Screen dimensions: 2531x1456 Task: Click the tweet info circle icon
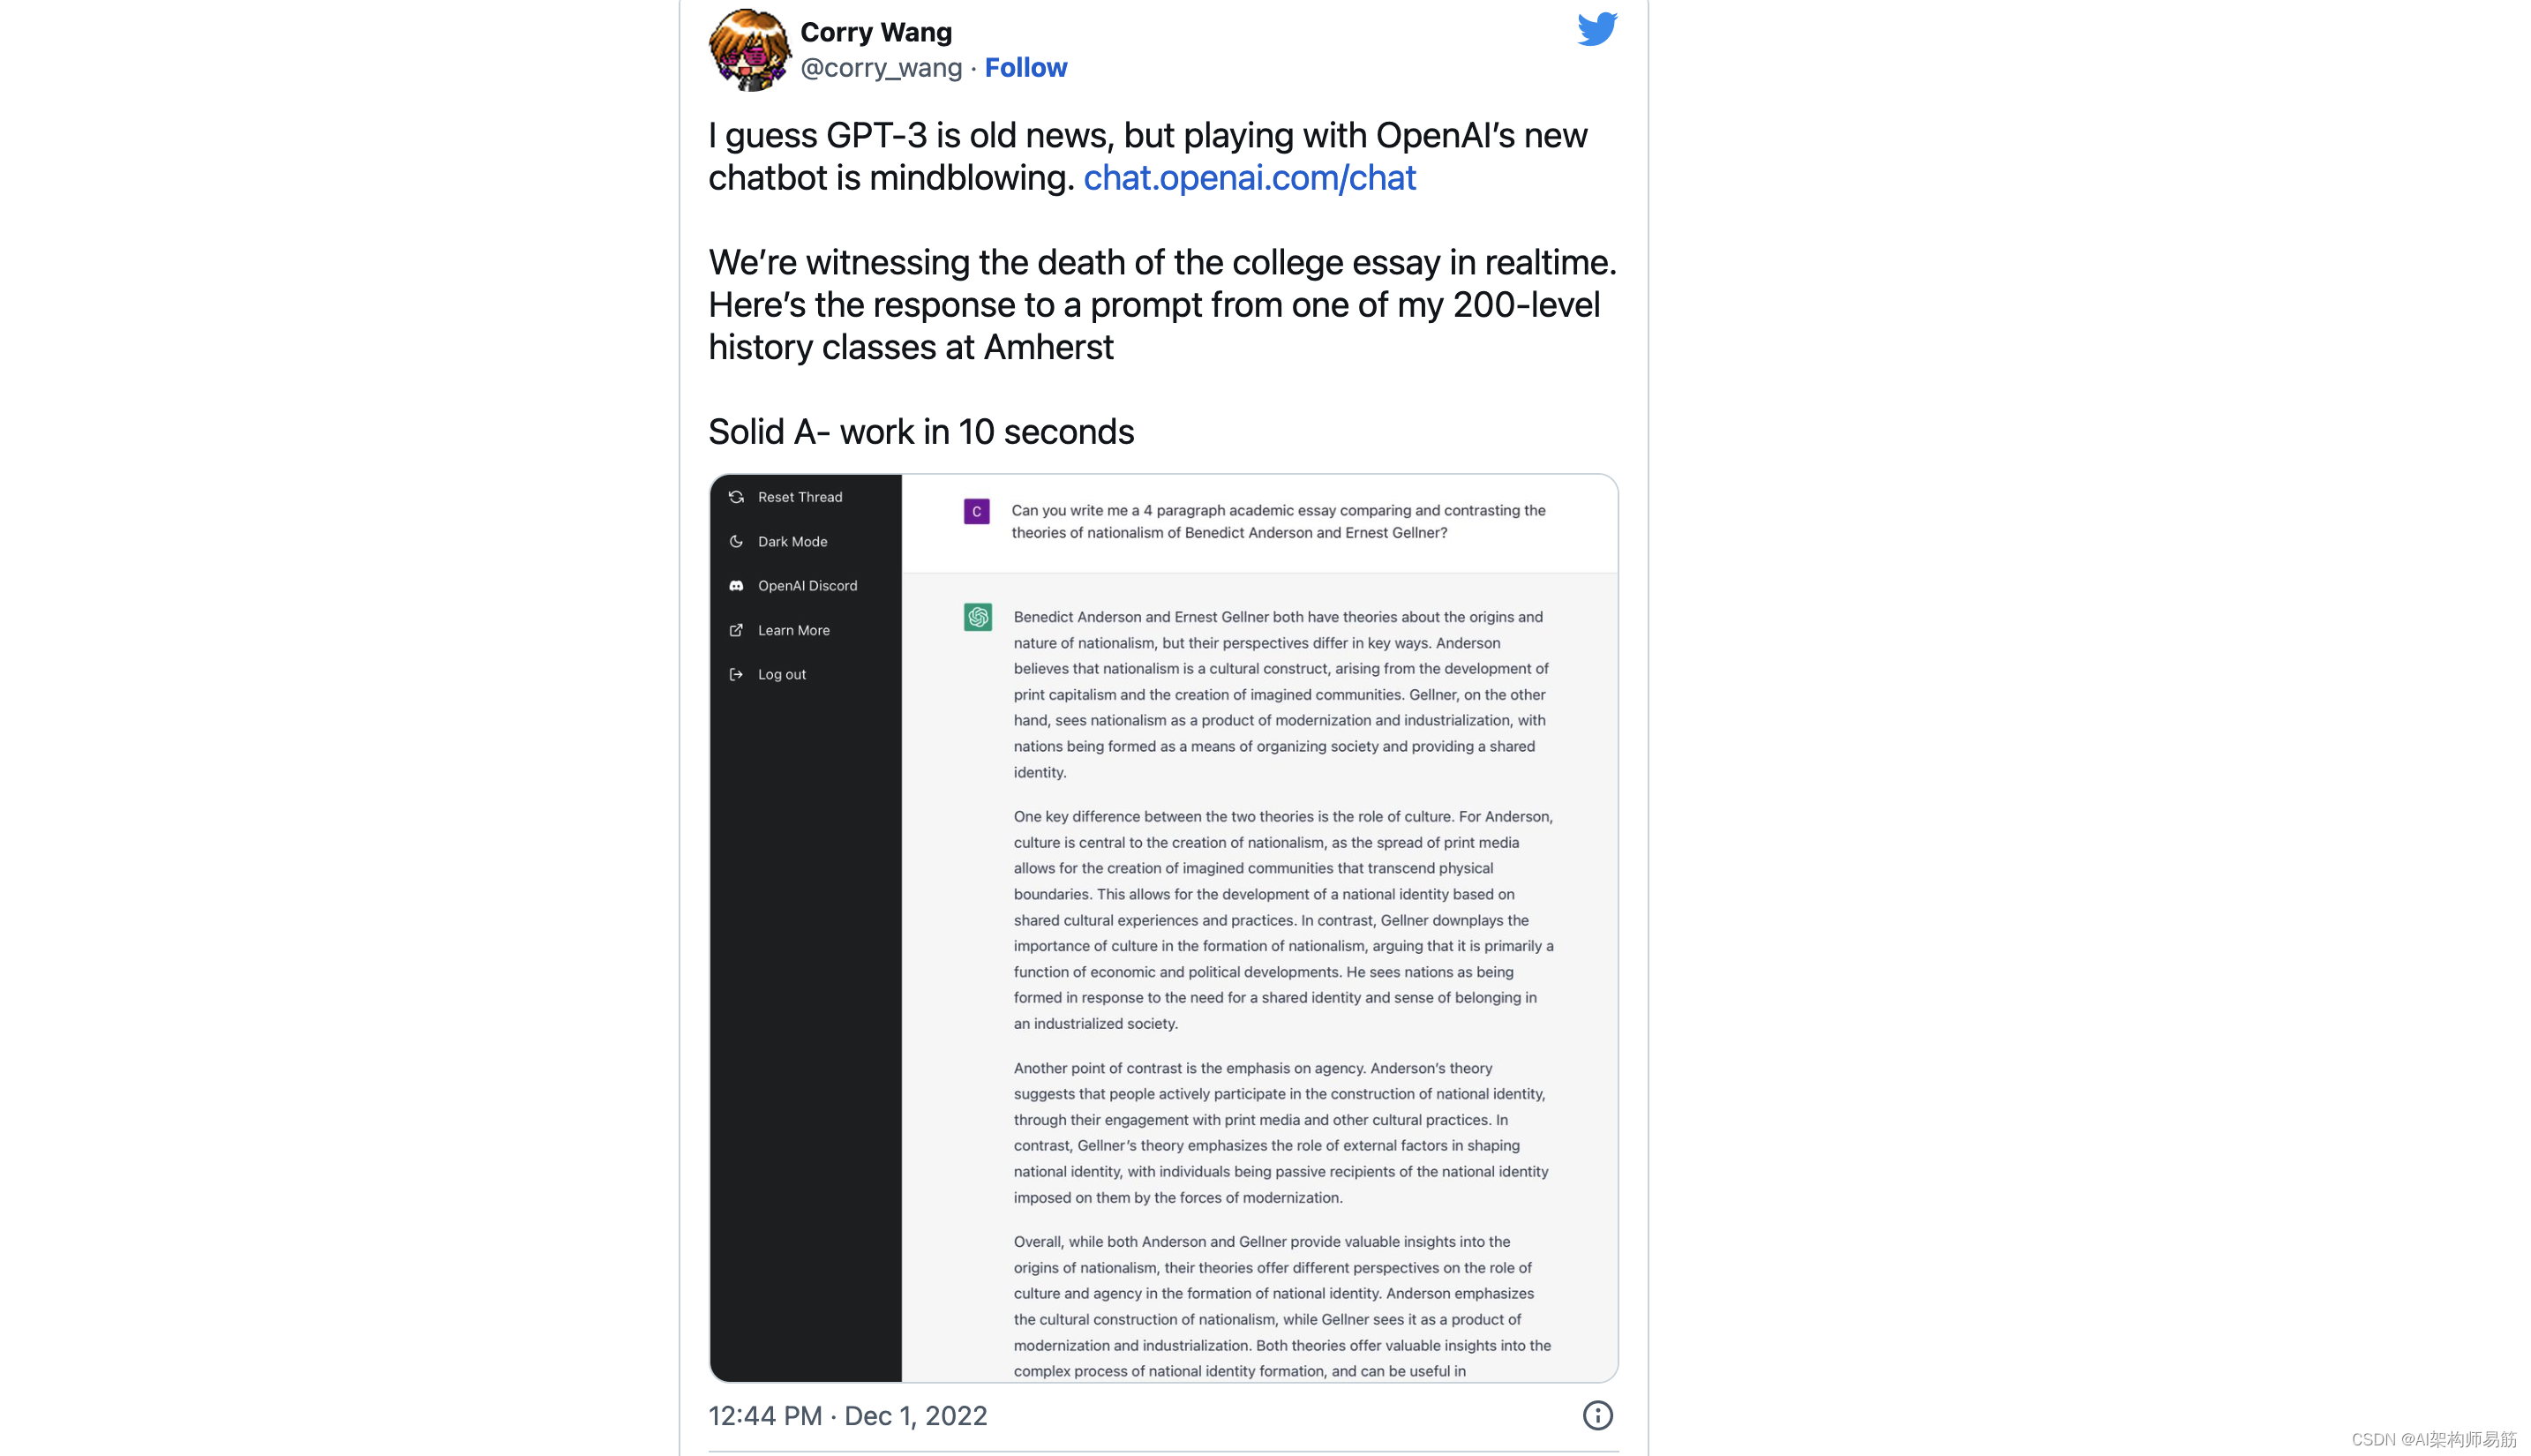coord(1598,1415)
